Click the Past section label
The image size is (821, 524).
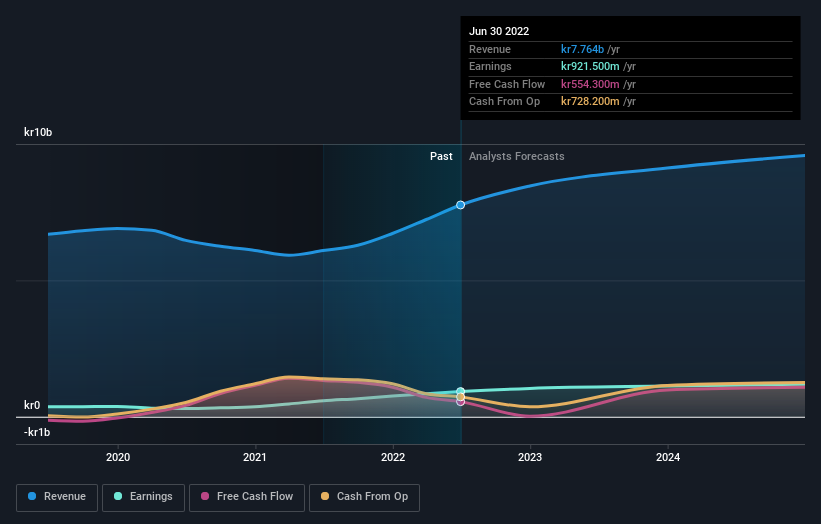pyautogui.click(x=441, y=156)
